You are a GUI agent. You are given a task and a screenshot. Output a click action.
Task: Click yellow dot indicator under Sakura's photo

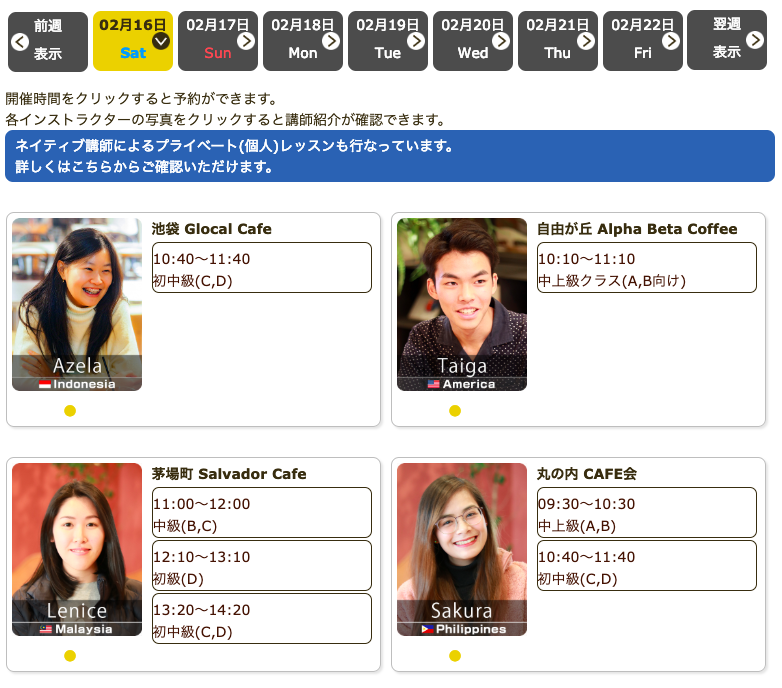coord(455,656)
